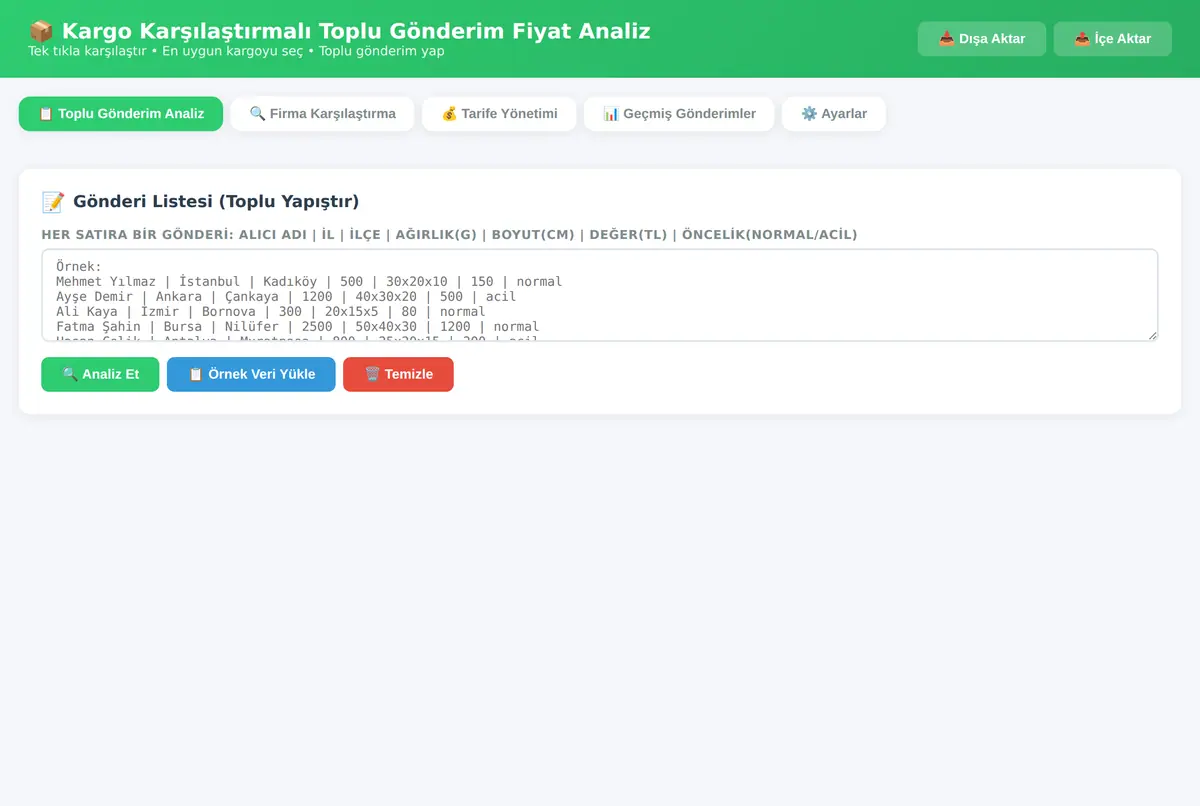Viewport: 1200px width, 806px height.
Task: Load sample data with Örnek Veri Yükle
Action: coord(251,374)
